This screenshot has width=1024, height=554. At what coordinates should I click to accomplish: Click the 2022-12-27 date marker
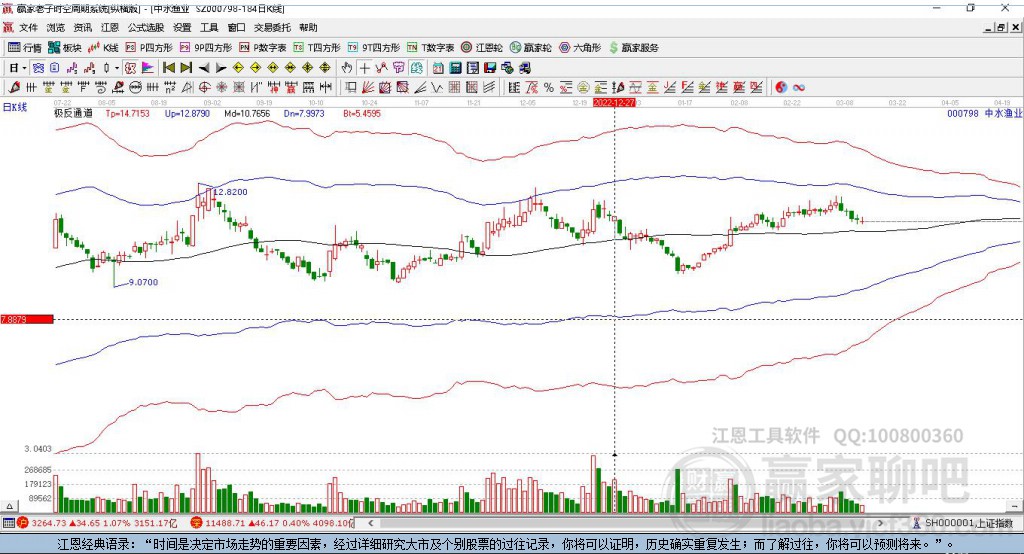tap(614, 103)
